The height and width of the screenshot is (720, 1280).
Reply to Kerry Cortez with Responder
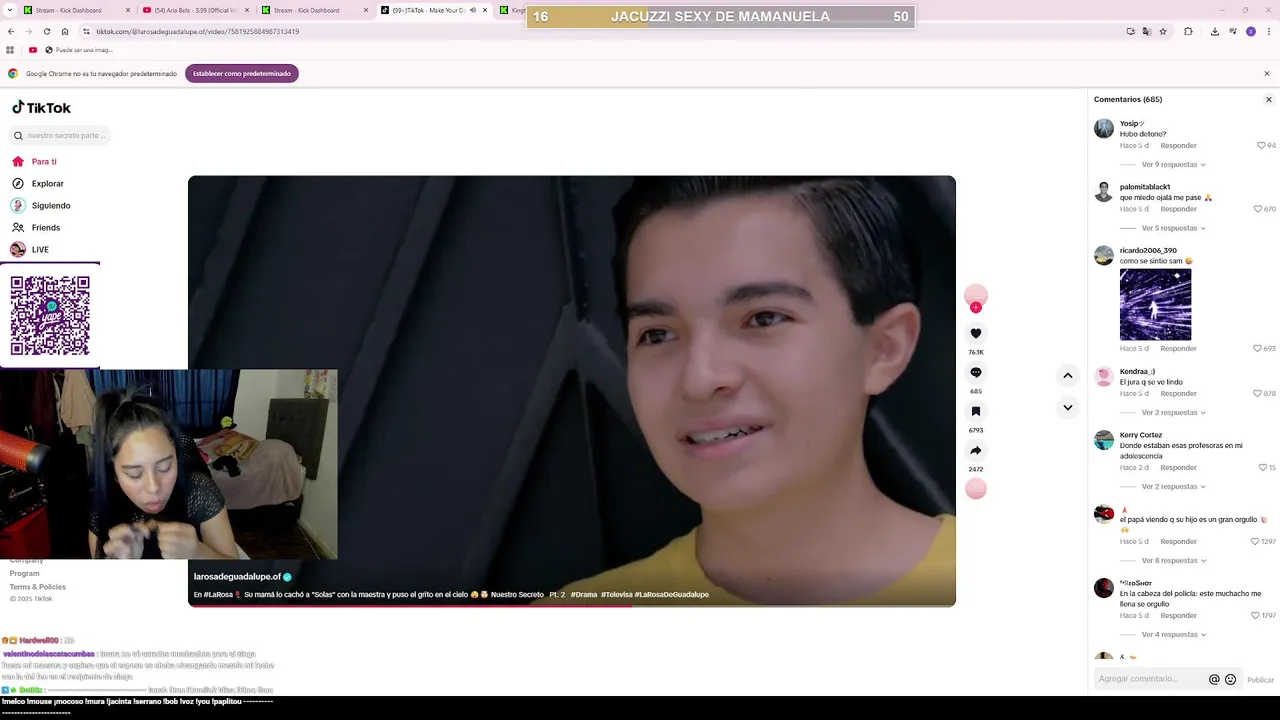(1178, 468)
